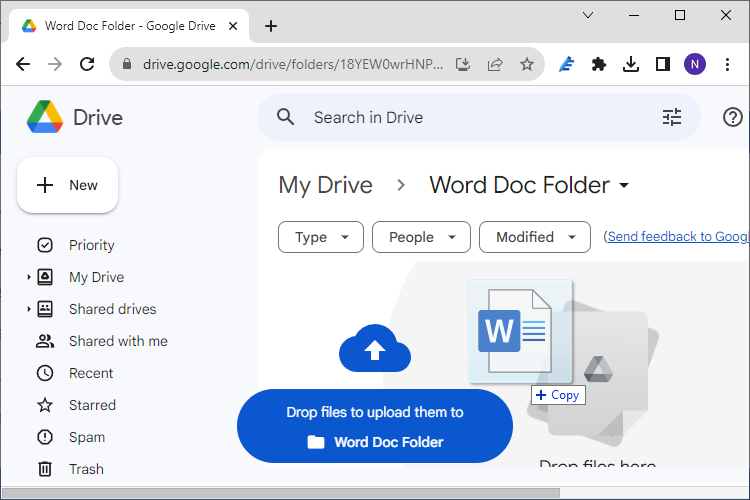
Task: Click the New button
Action: pyautogui.click(x=68, y=185)
